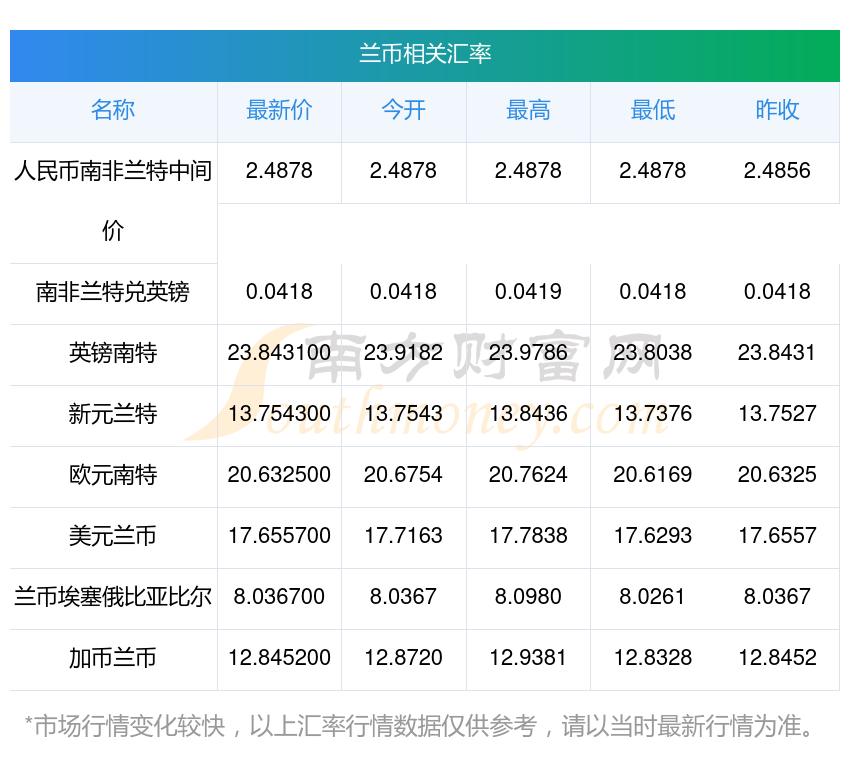Viewport: 850px width, 757px height.
Task: Open the 加币兰币 row name
Action: pos(113,658)
